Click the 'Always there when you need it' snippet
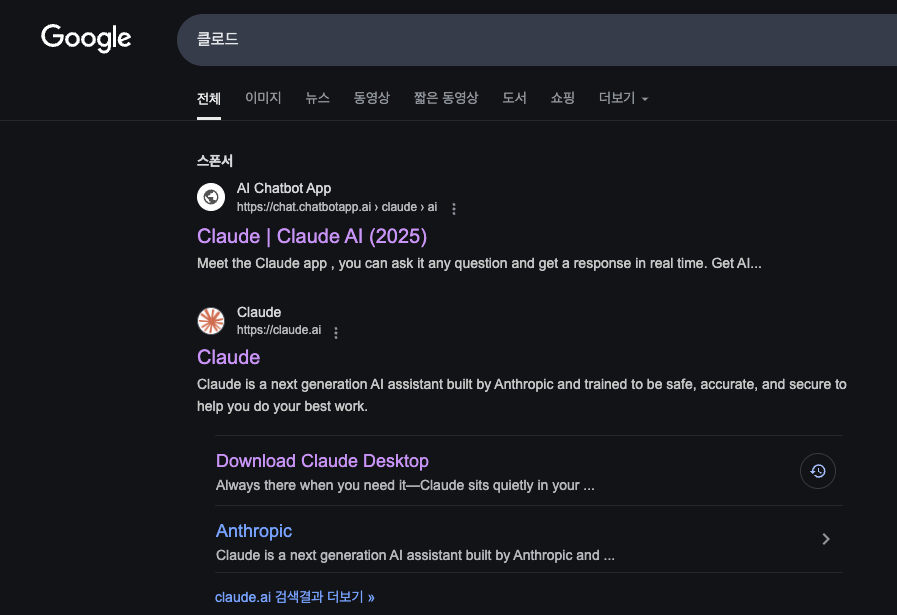The height and width of the screenshot is (615, 897). (405, 486)
